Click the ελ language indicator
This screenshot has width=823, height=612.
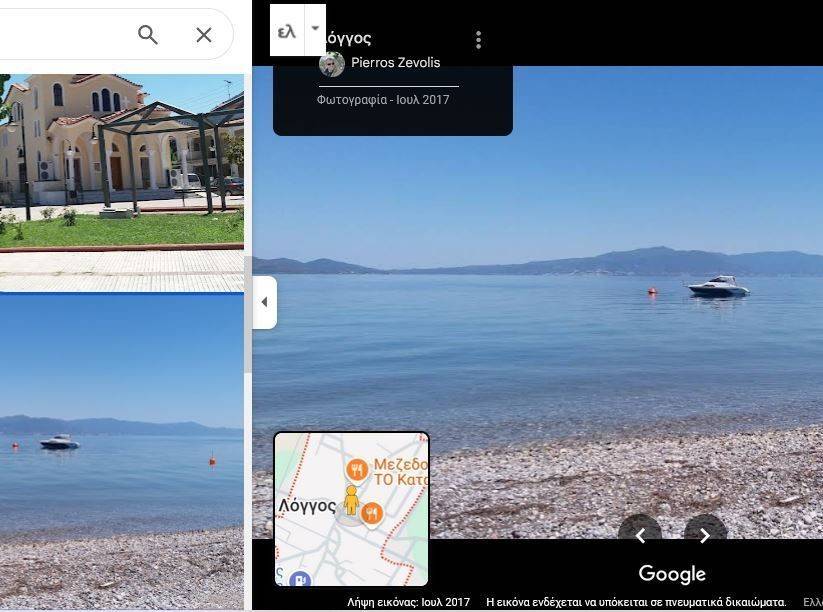tap(287, 31)
